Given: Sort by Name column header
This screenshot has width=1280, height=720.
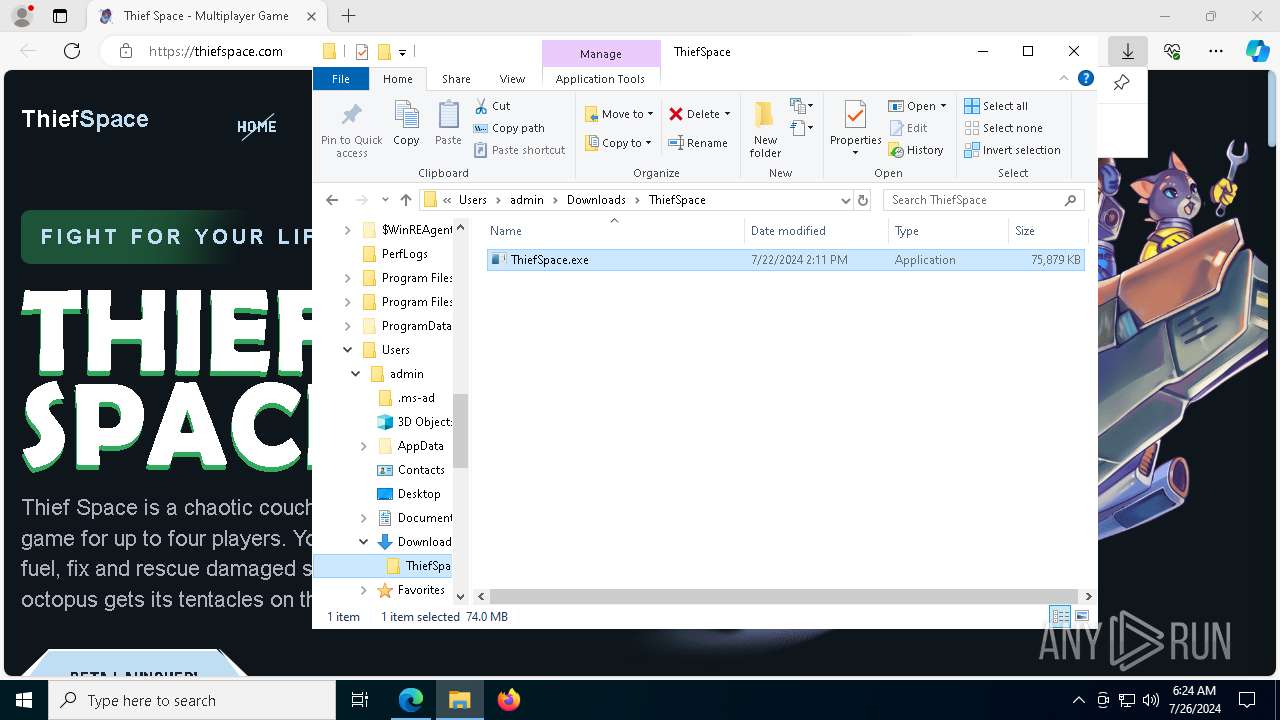Looking at the screenshot, I should click(x=614, y=231).
